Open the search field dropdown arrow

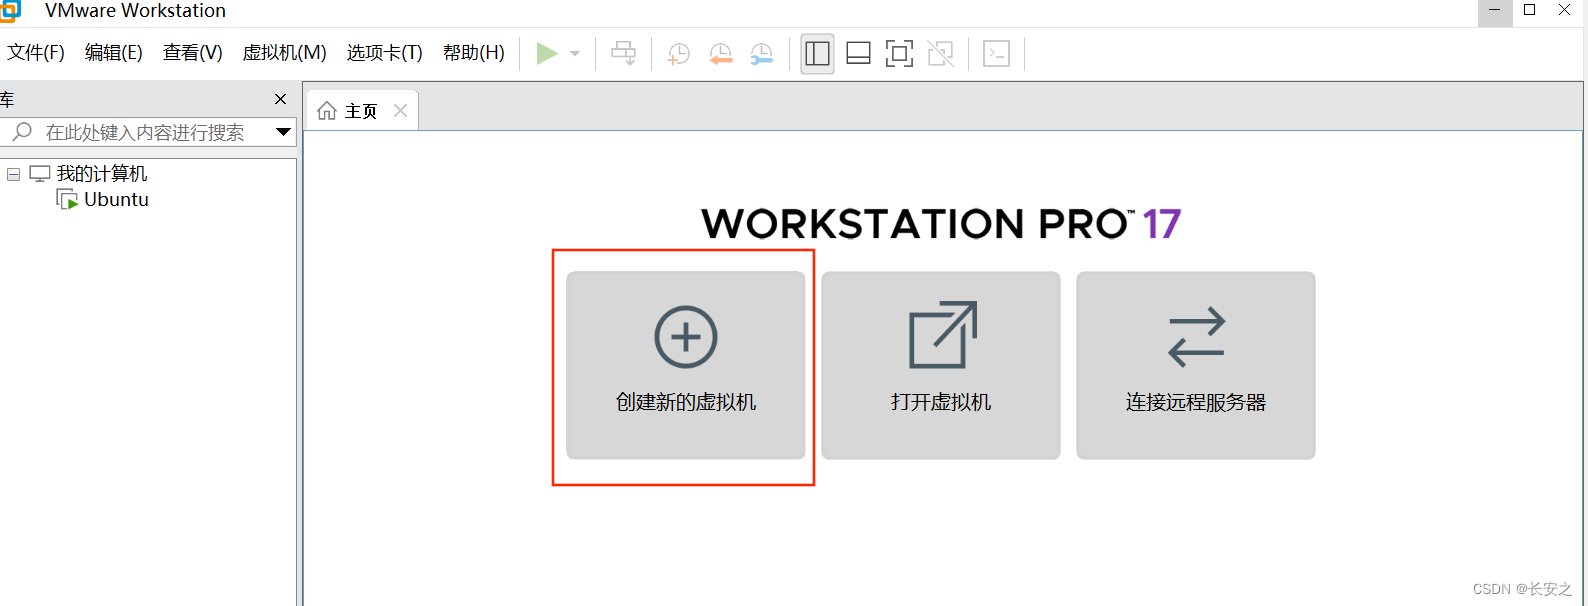point(284,132)
